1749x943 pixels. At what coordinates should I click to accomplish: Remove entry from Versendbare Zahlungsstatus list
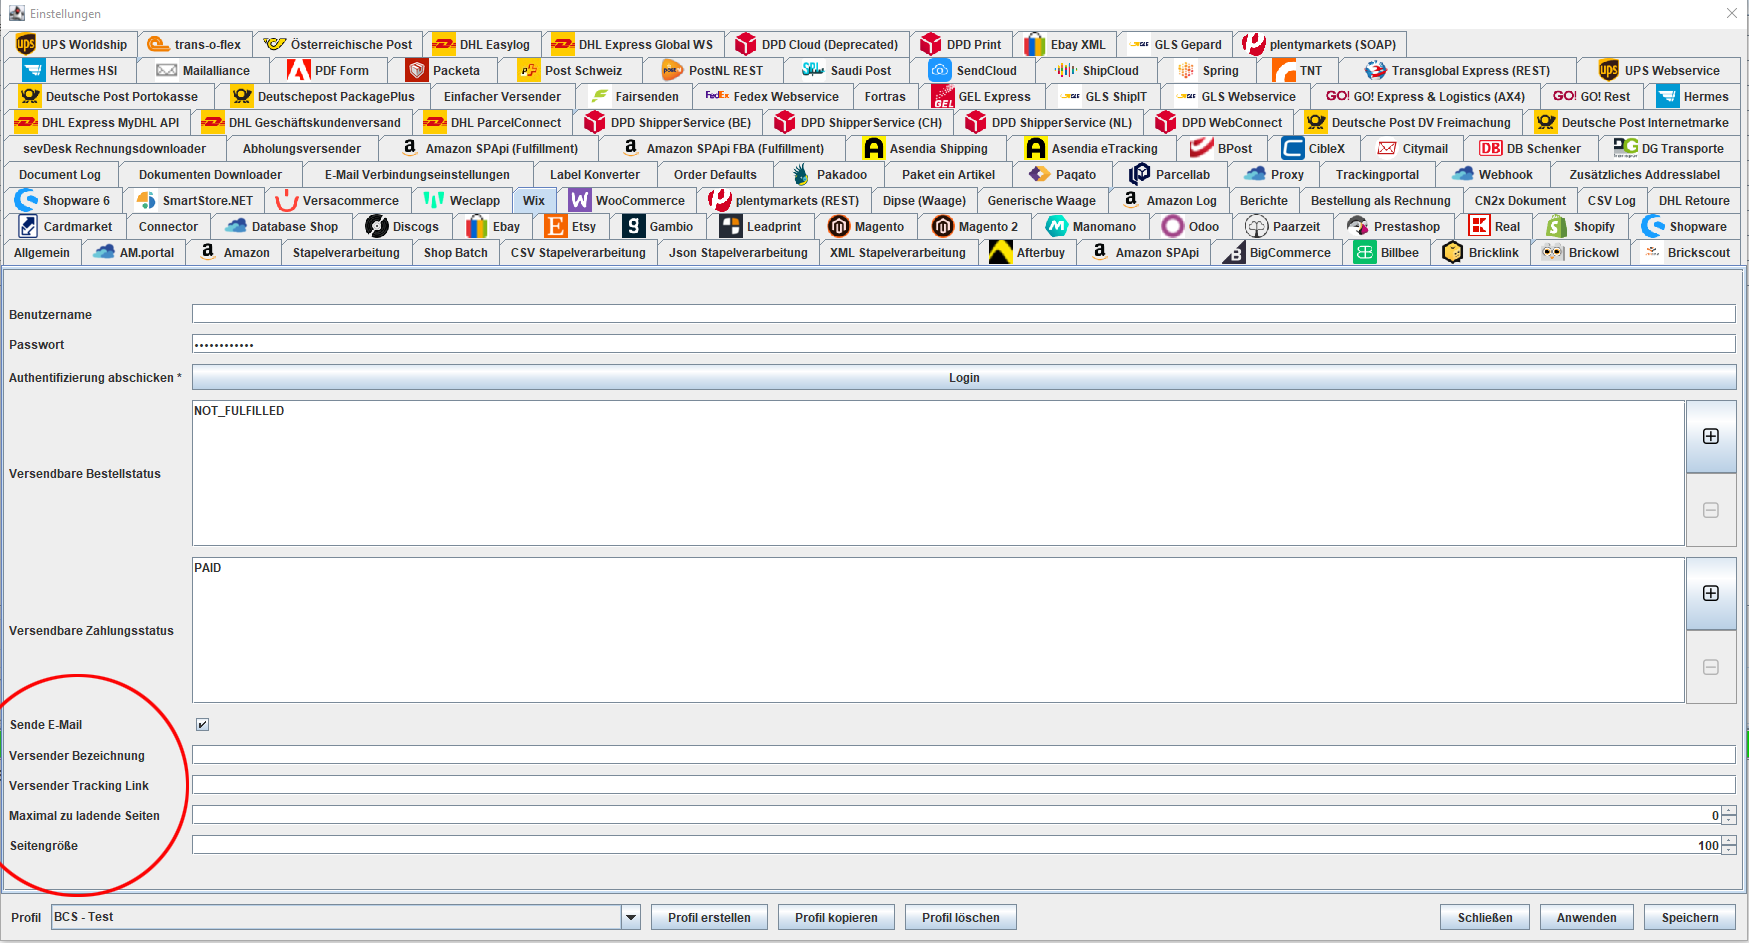point(1711,667)
